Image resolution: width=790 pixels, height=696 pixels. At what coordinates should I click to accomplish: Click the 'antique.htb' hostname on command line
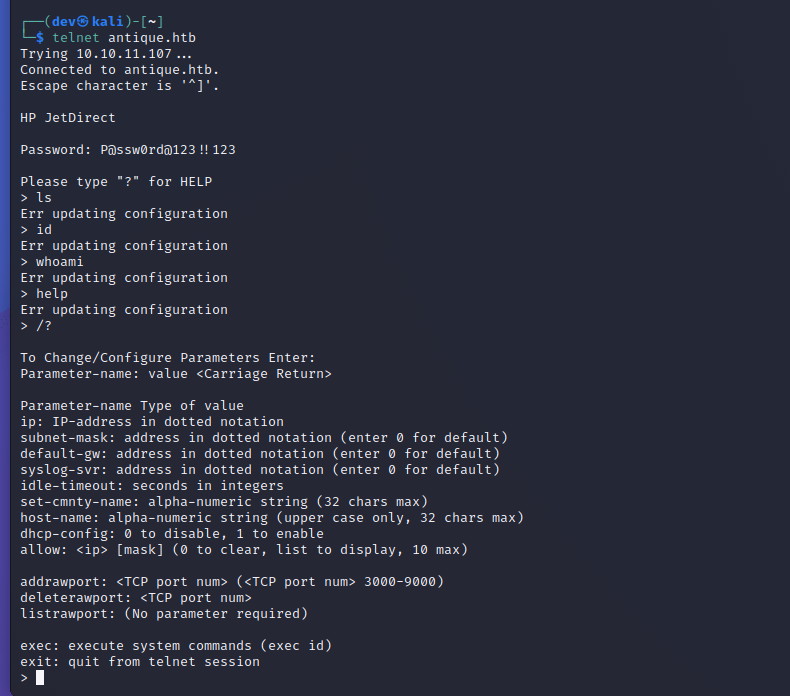click(x=152, y=38)
